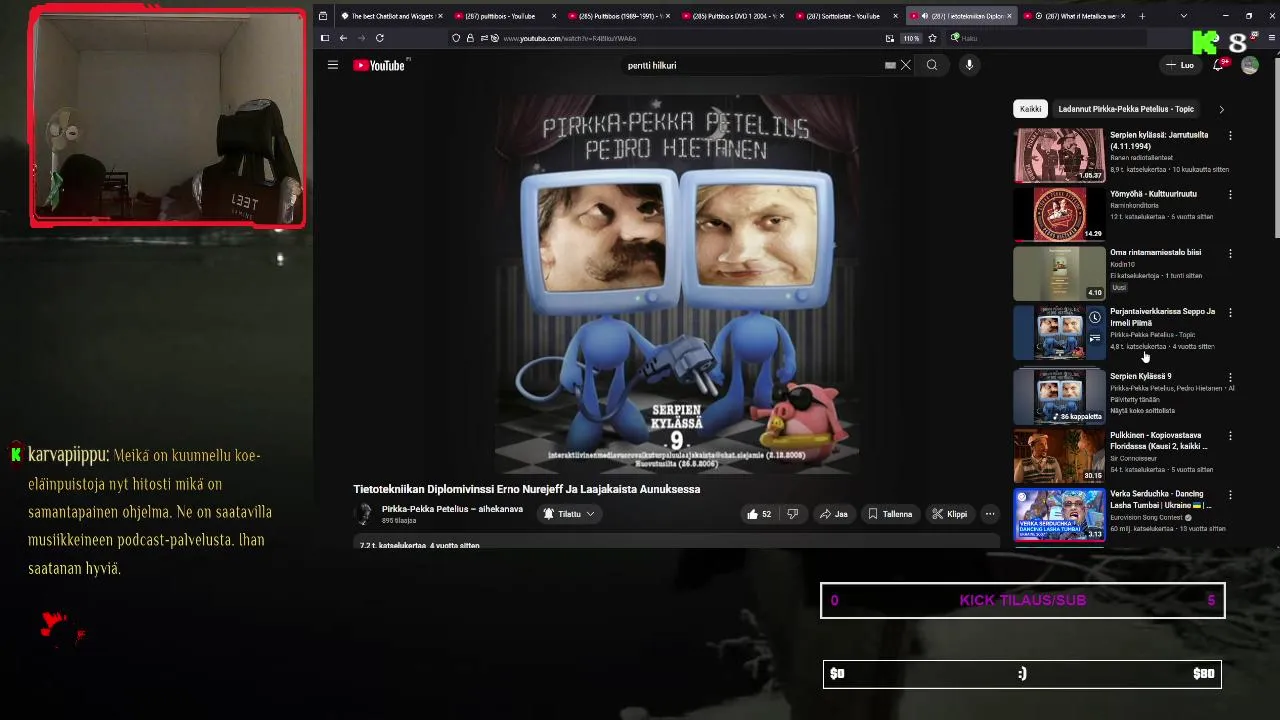This screenshot has width=1280, height=720.
Task: Open options for Verka Serduchka video
Action: pyautogui.click(x=1230, y=494)
